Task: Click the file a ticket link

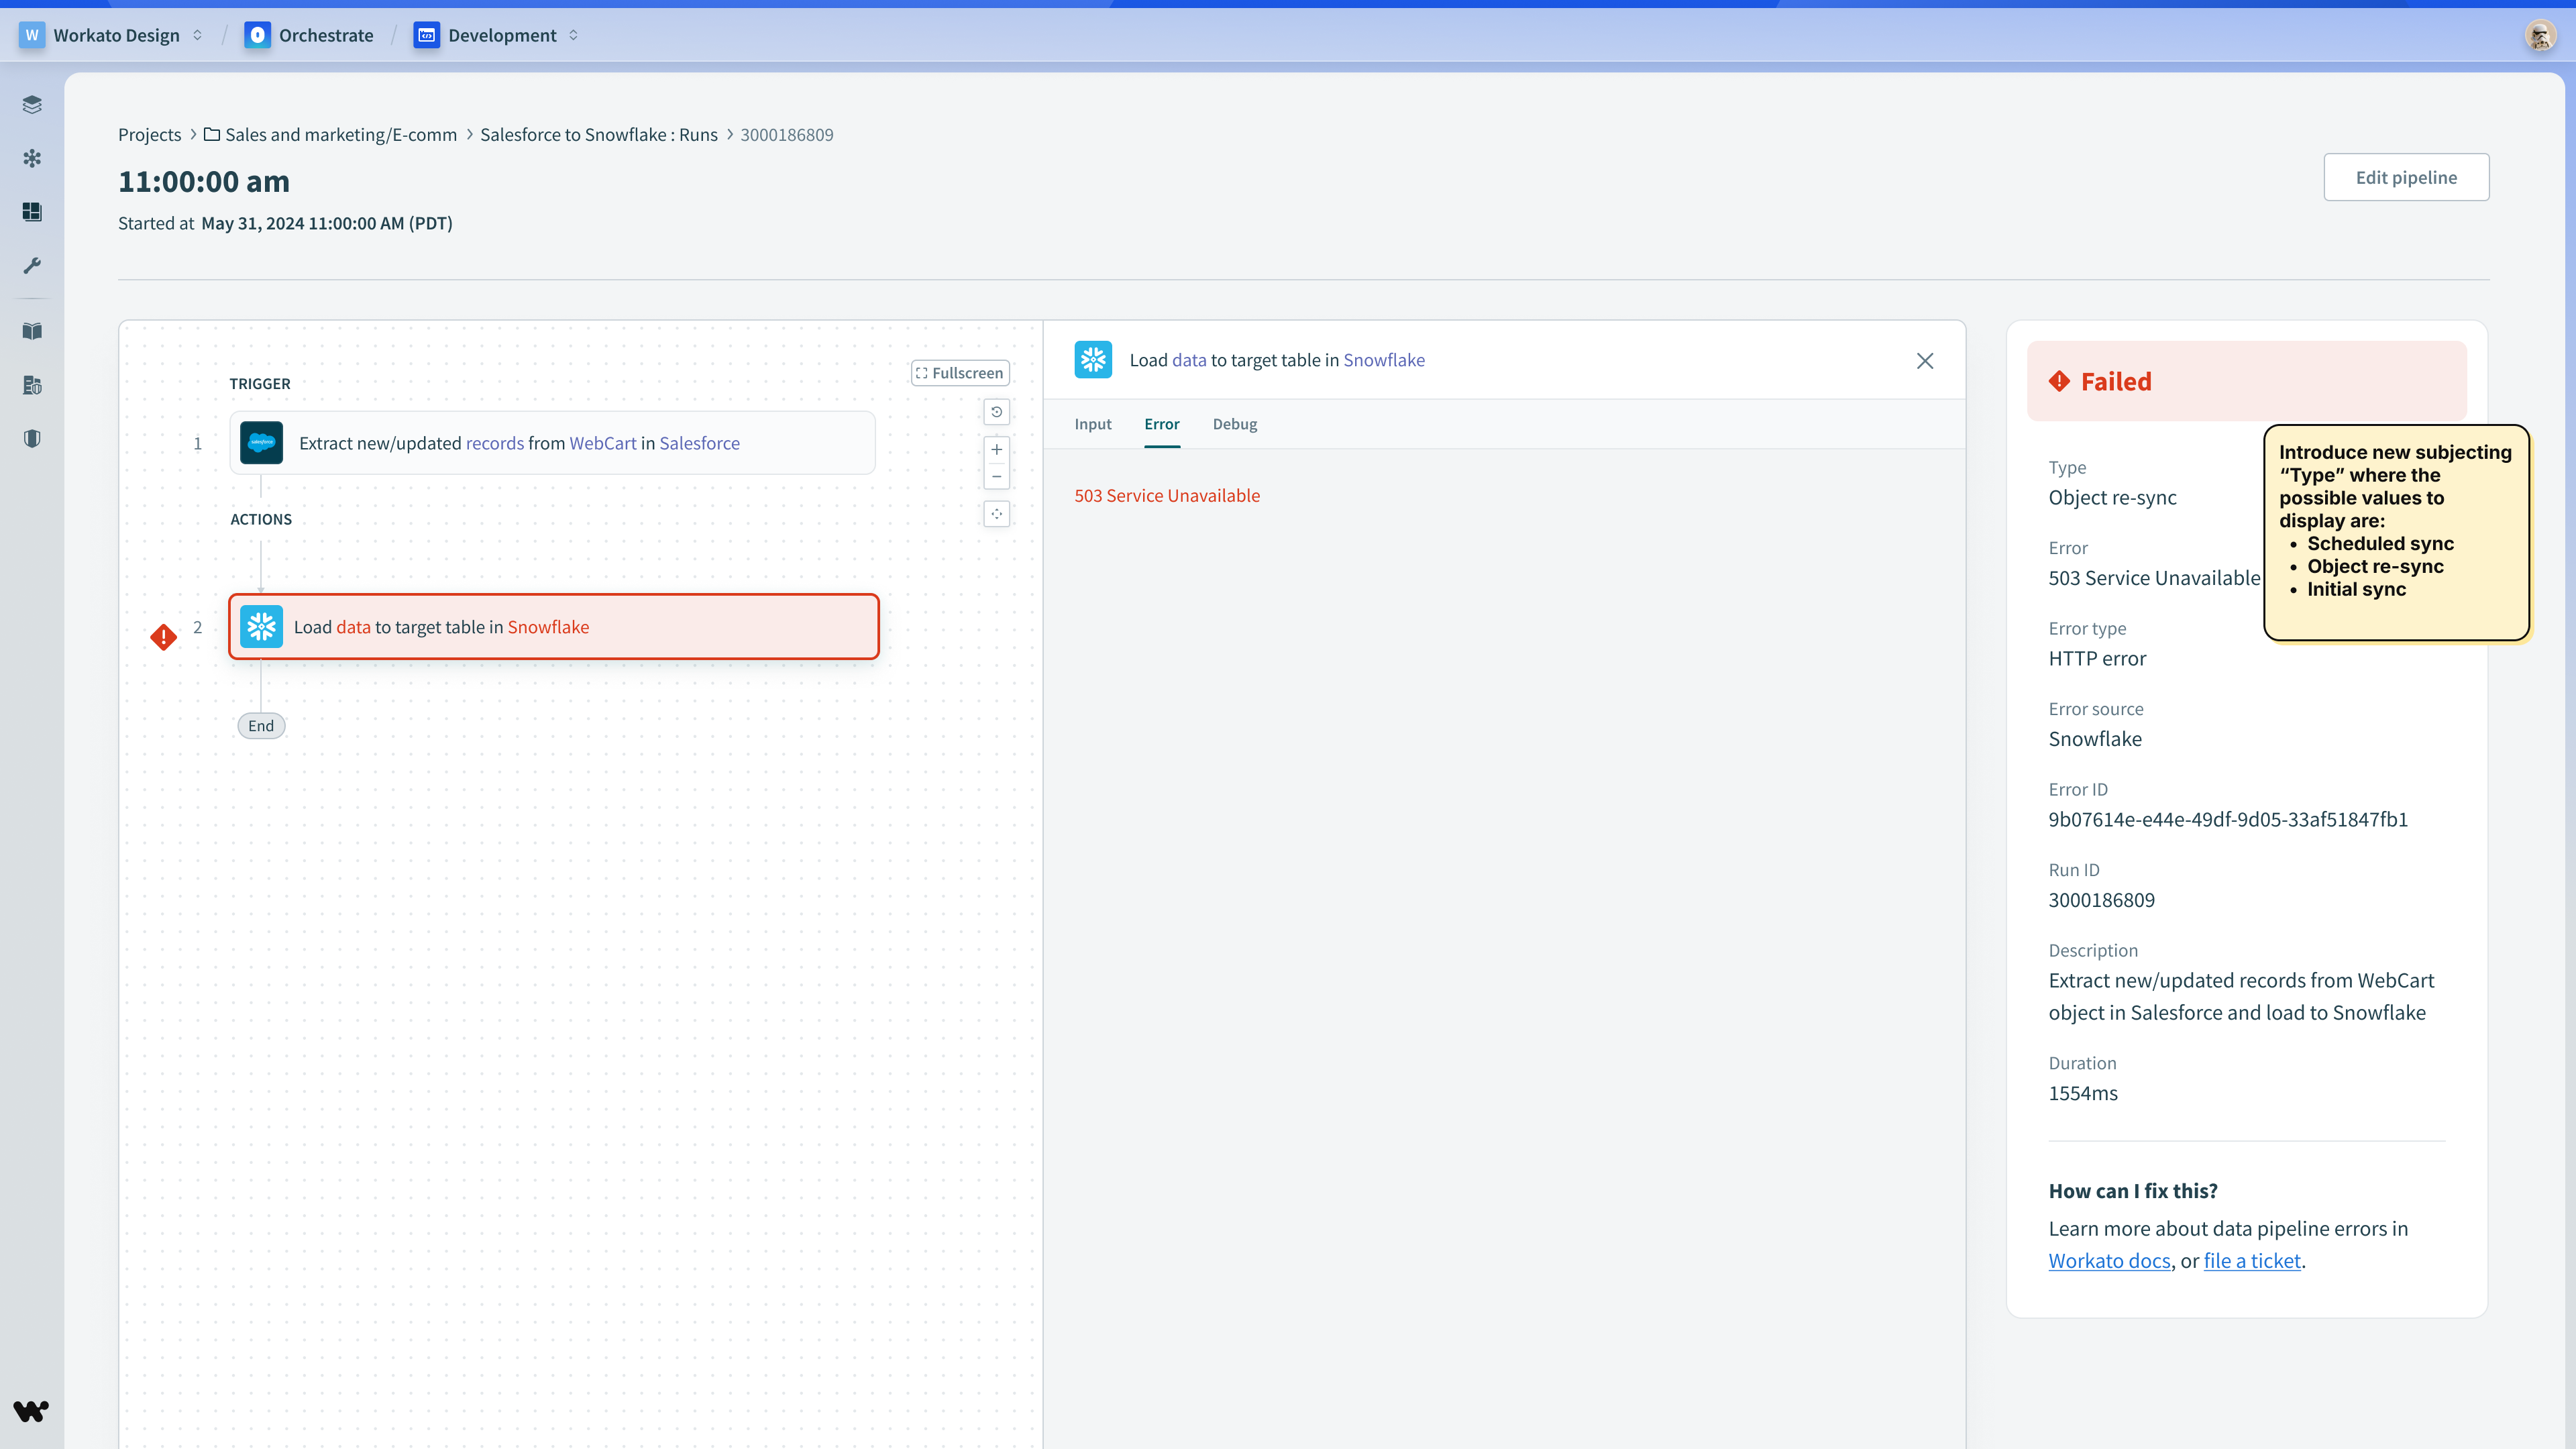Action: click(x=2252, y=1261)
